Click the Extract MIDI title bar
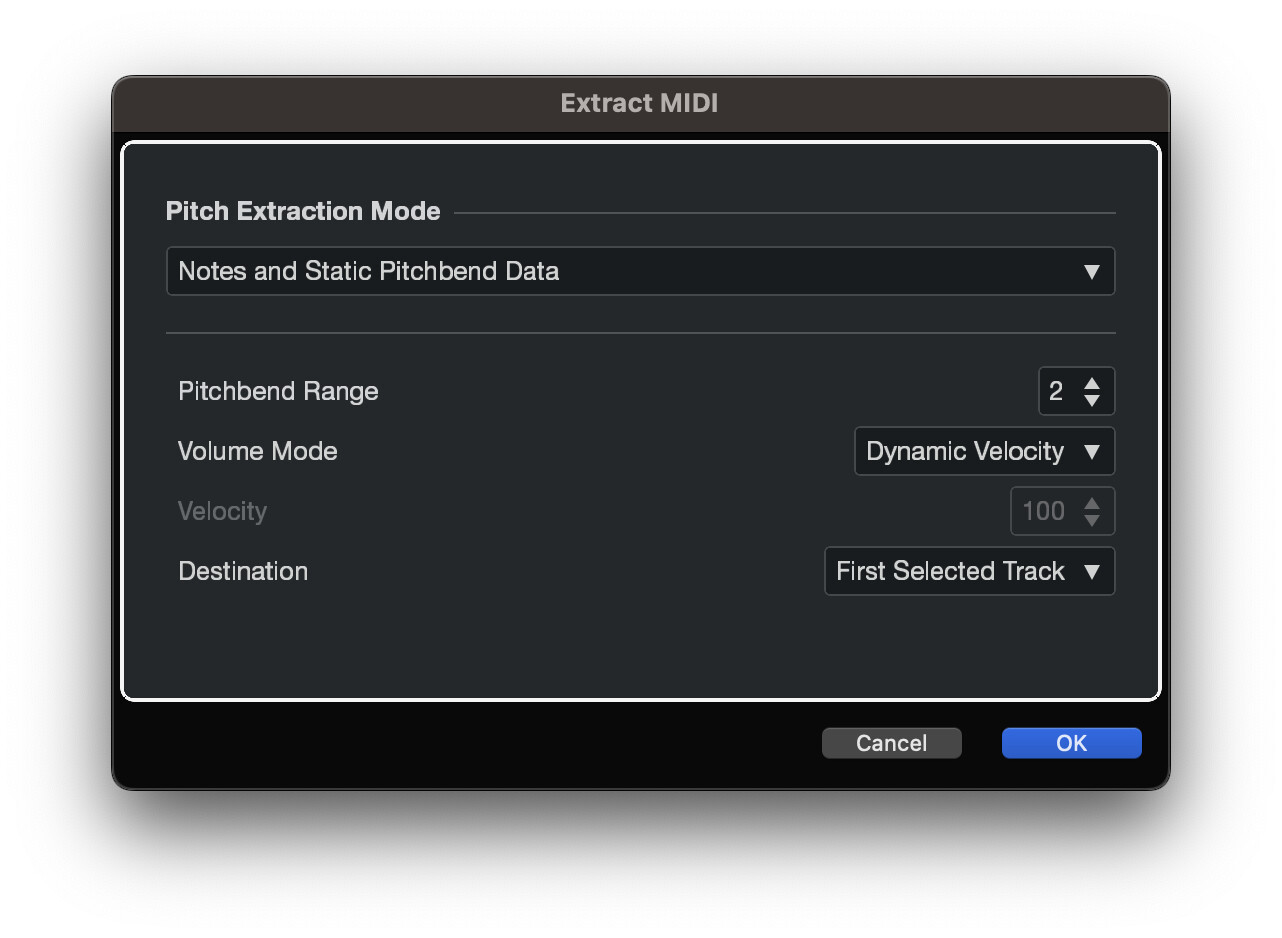Viewport: 1282px width, 938px height. click(640, 103)
